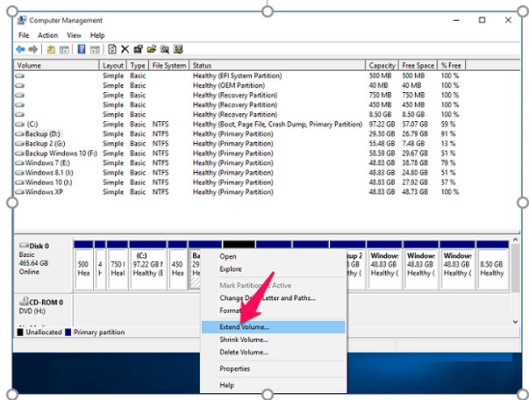The width and height of the screenshot is (529, 400).
Task: Select Shrink Volume in context menu
Action: (274, 340)
